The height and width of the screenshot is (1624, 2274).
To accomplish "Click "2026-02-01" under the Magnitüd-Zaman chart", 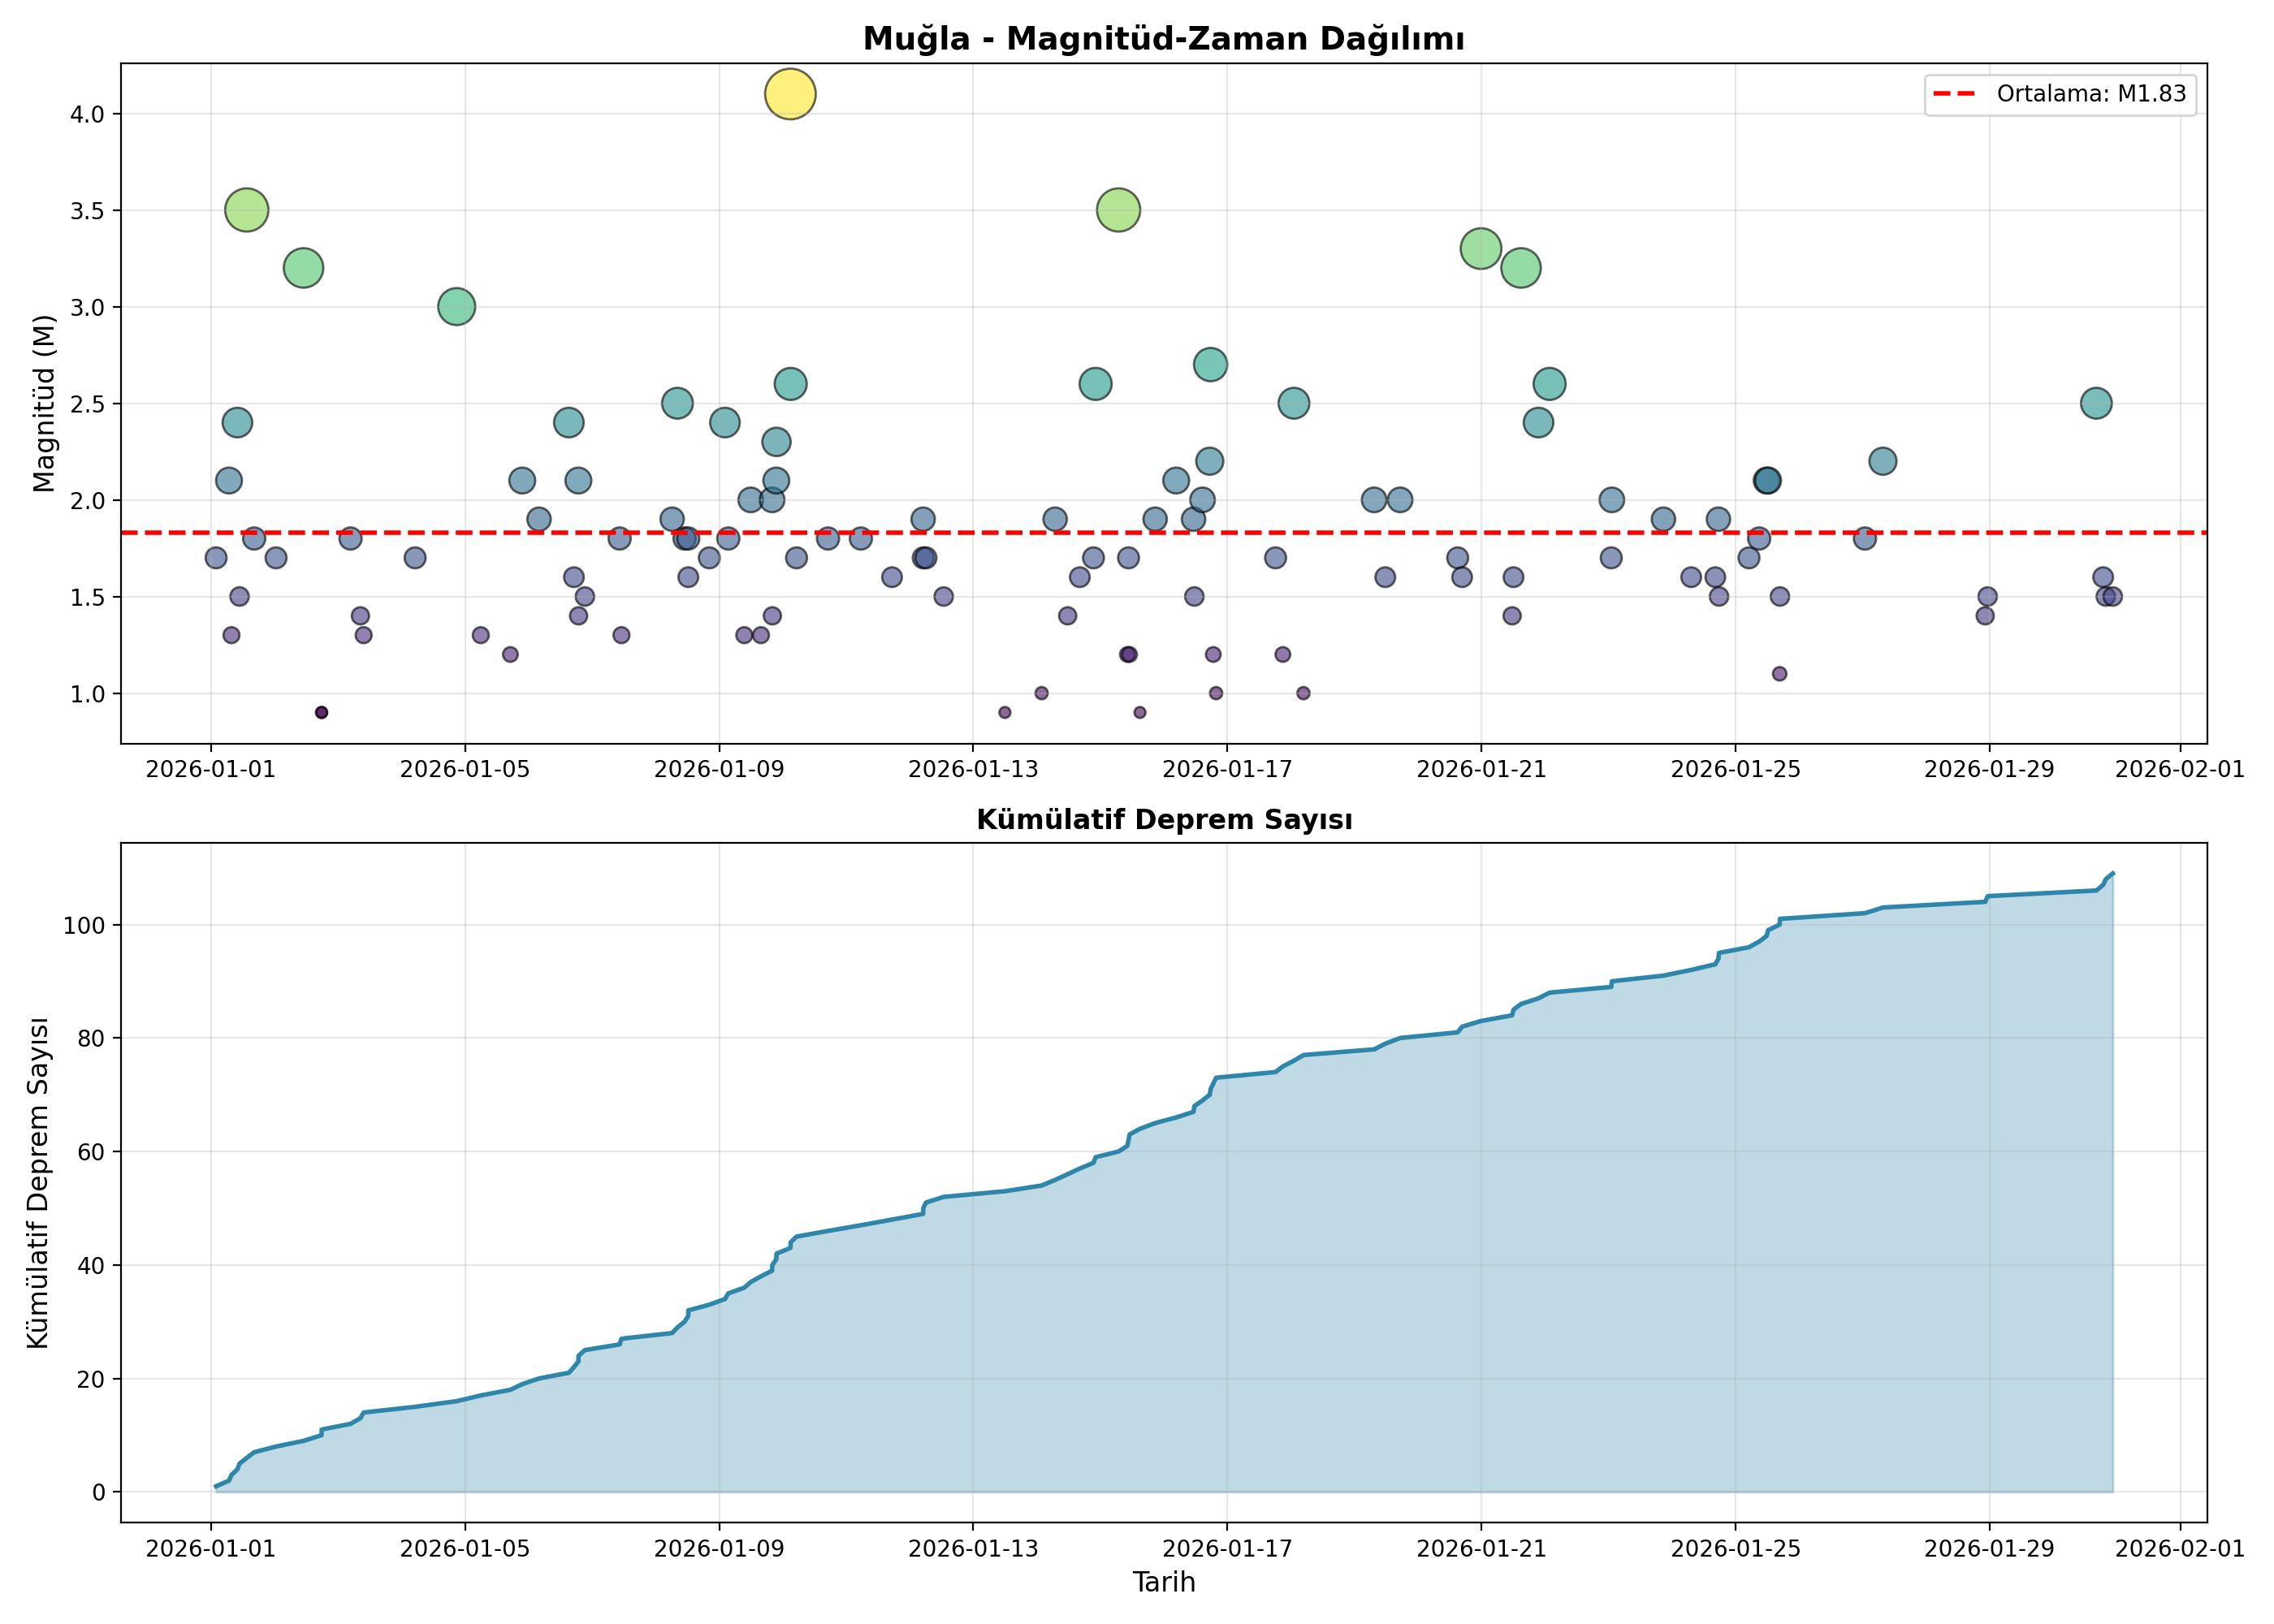I will 2180,769.
